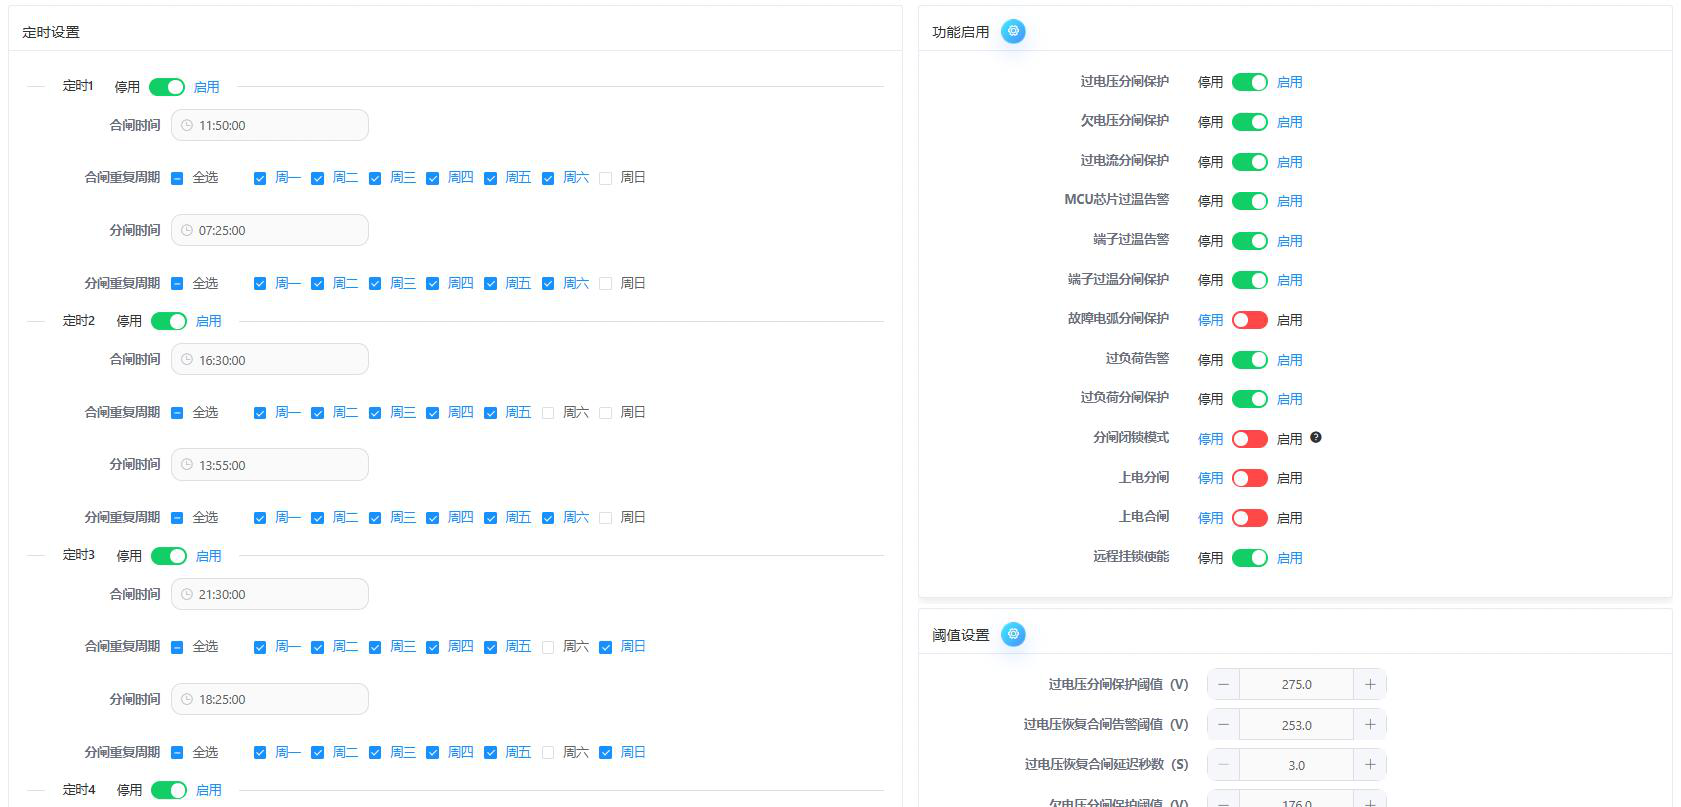The height and width of the screenshot is (807, 1681).
Task: Click the help icon next to 分闸闭锁模式
Action: 1316,437
